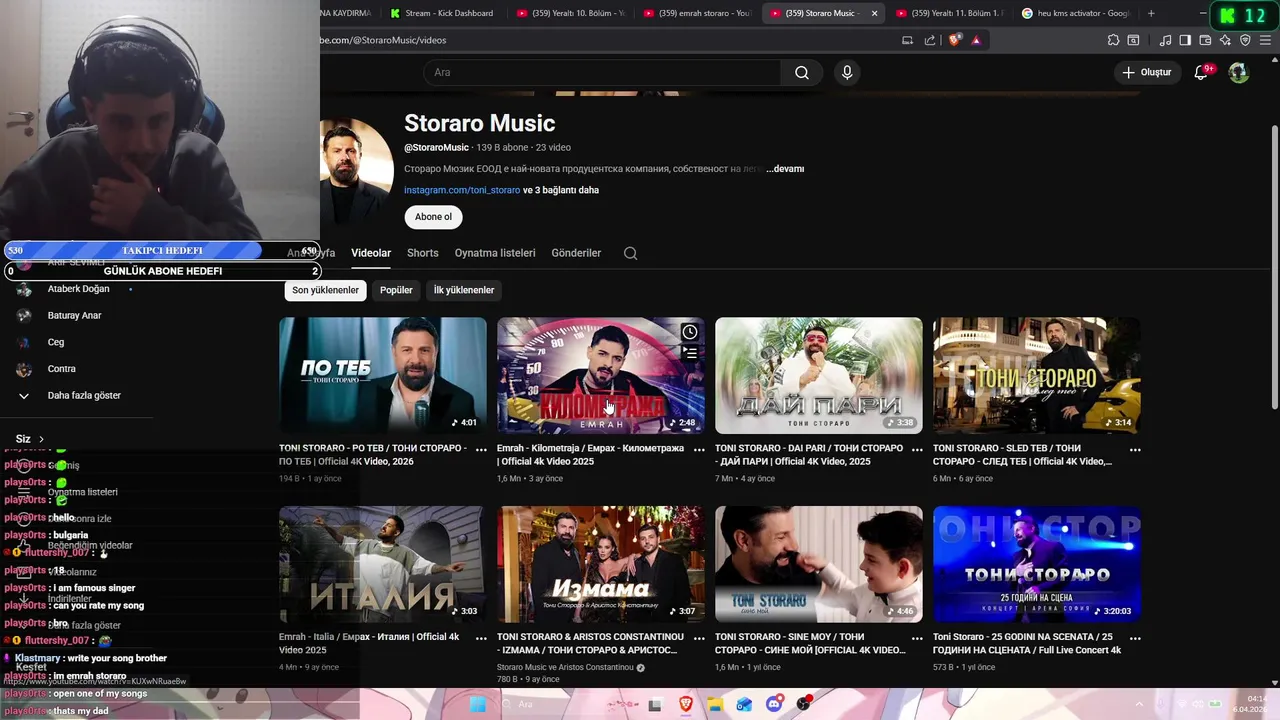
Task: Add Kilometraja video to Watch Later clock icon
Action: [x=690, y=332]
